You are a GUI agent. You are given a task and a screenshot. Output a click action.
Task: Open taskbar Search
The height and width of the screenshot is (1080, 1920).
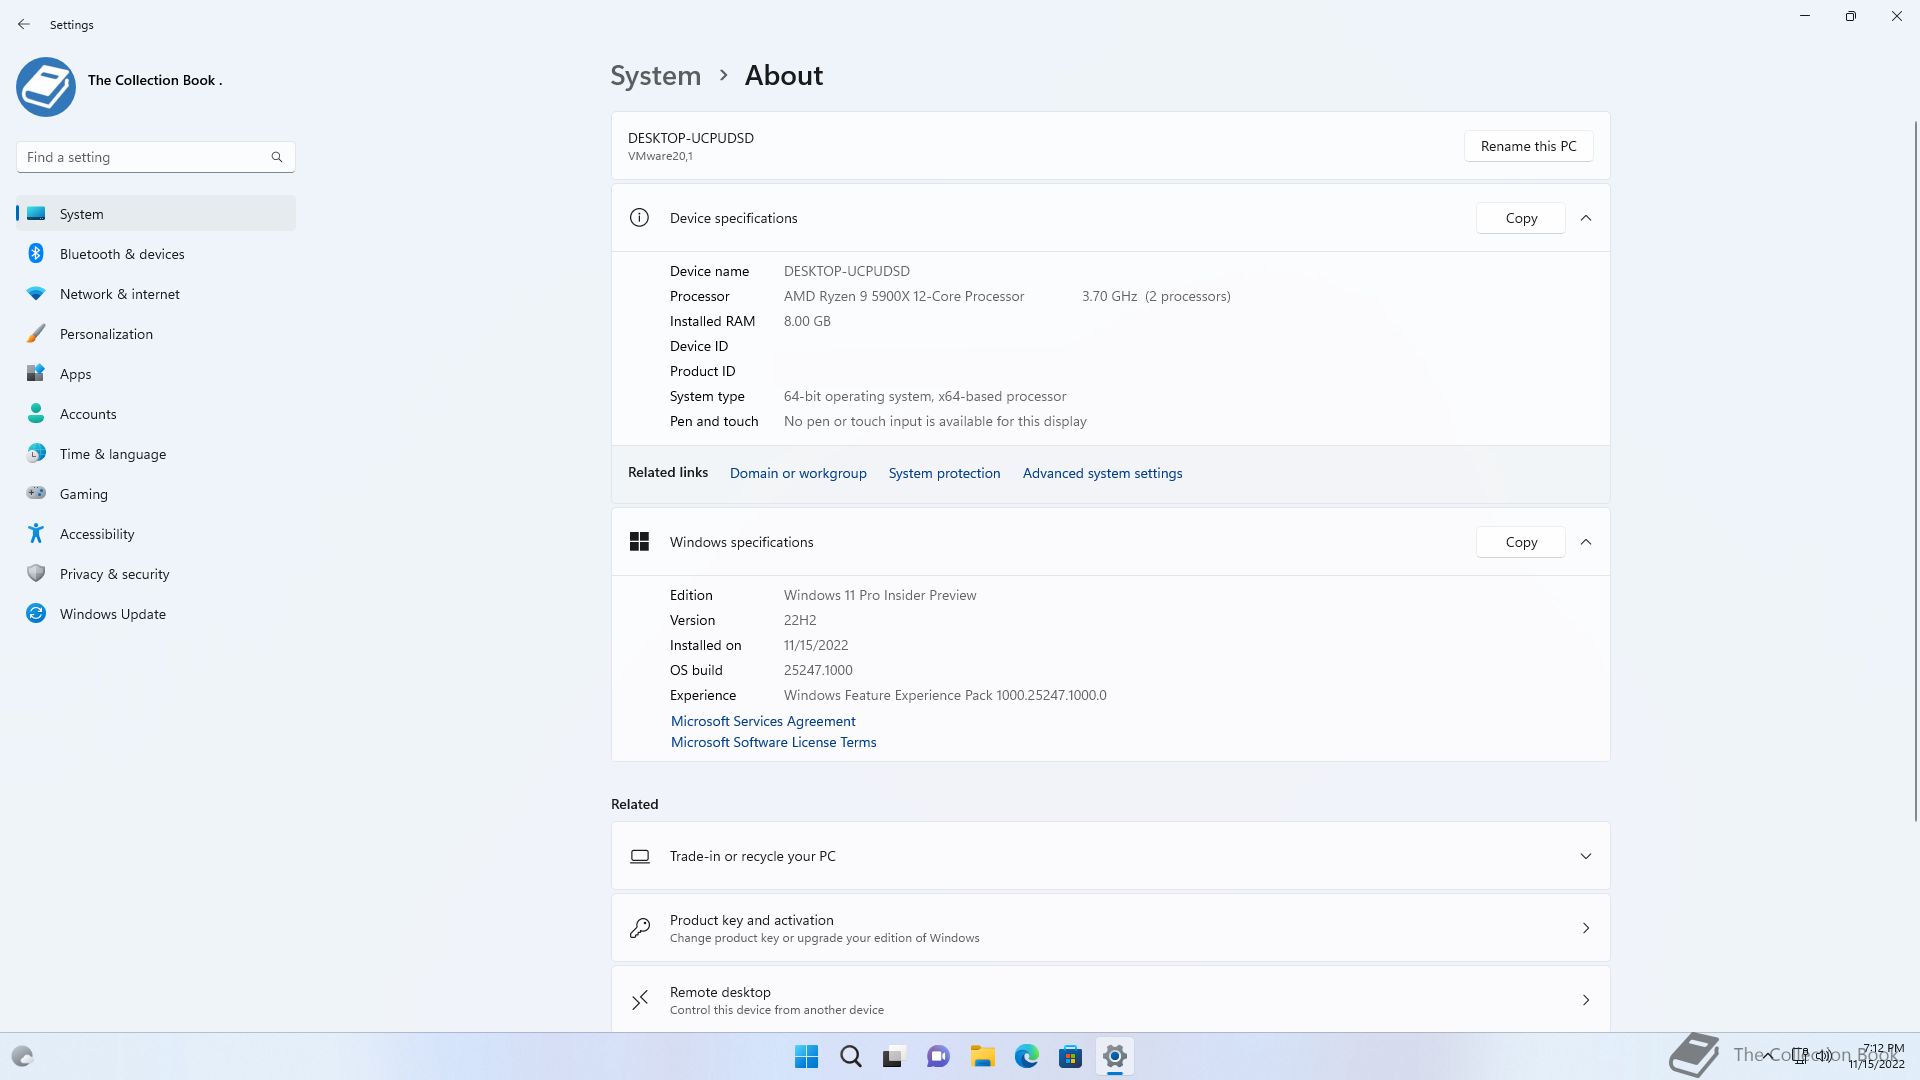851,1057
